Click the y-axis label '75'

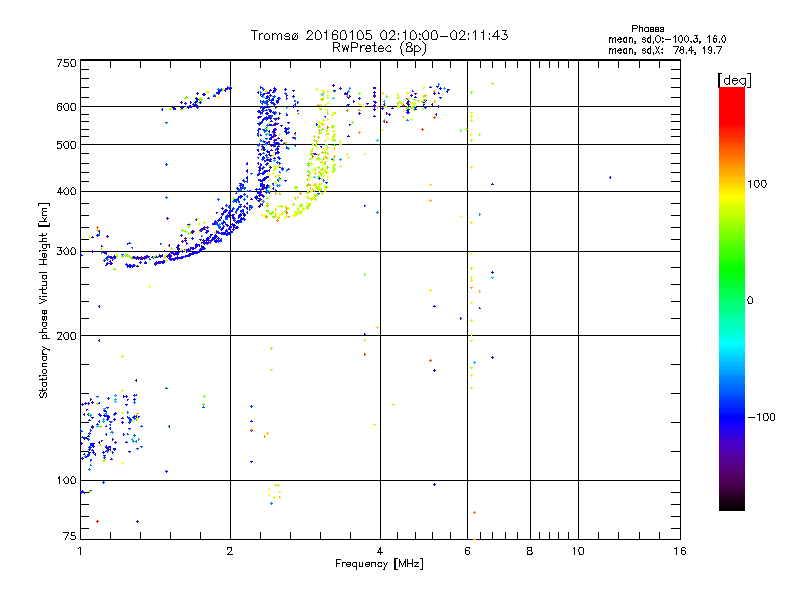[x=70, y=536]
